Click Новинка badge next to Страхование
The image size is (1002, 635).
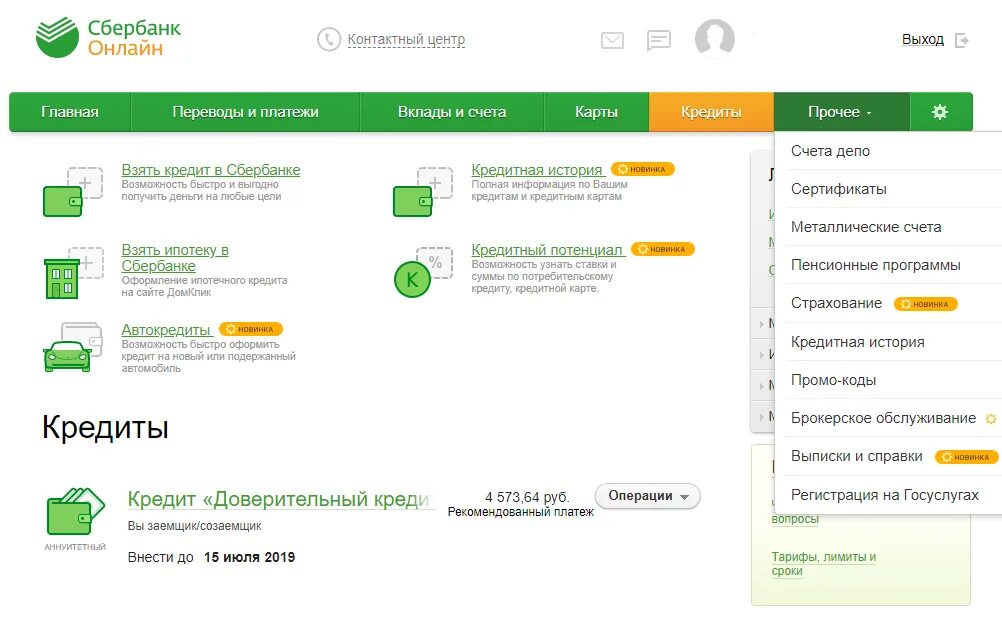click(925, 304)
